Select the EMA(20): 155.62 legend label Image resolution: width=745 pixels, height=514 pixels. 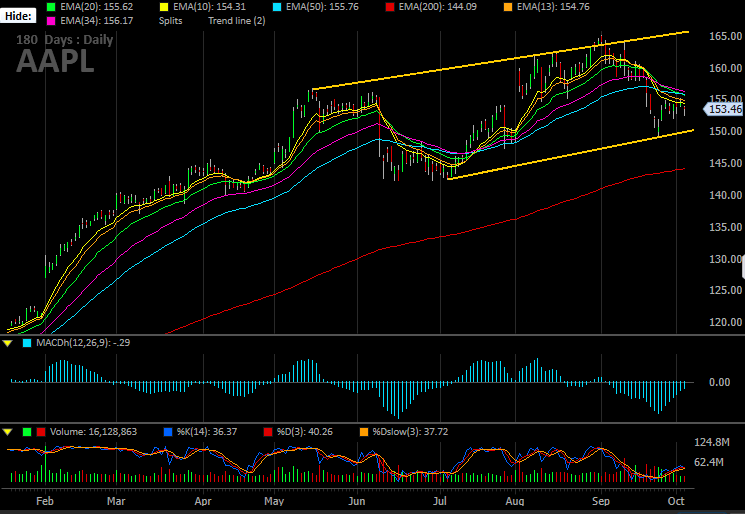[96, 7]
